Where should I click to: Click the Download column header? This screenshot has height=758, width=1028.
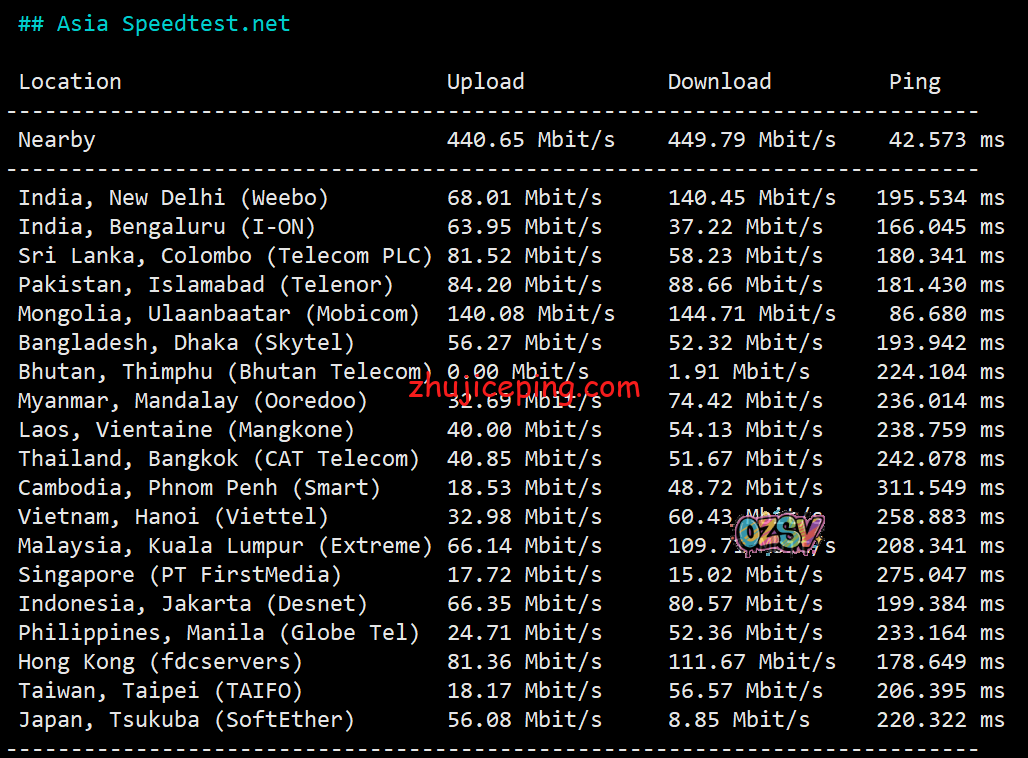tap(719, 82)
